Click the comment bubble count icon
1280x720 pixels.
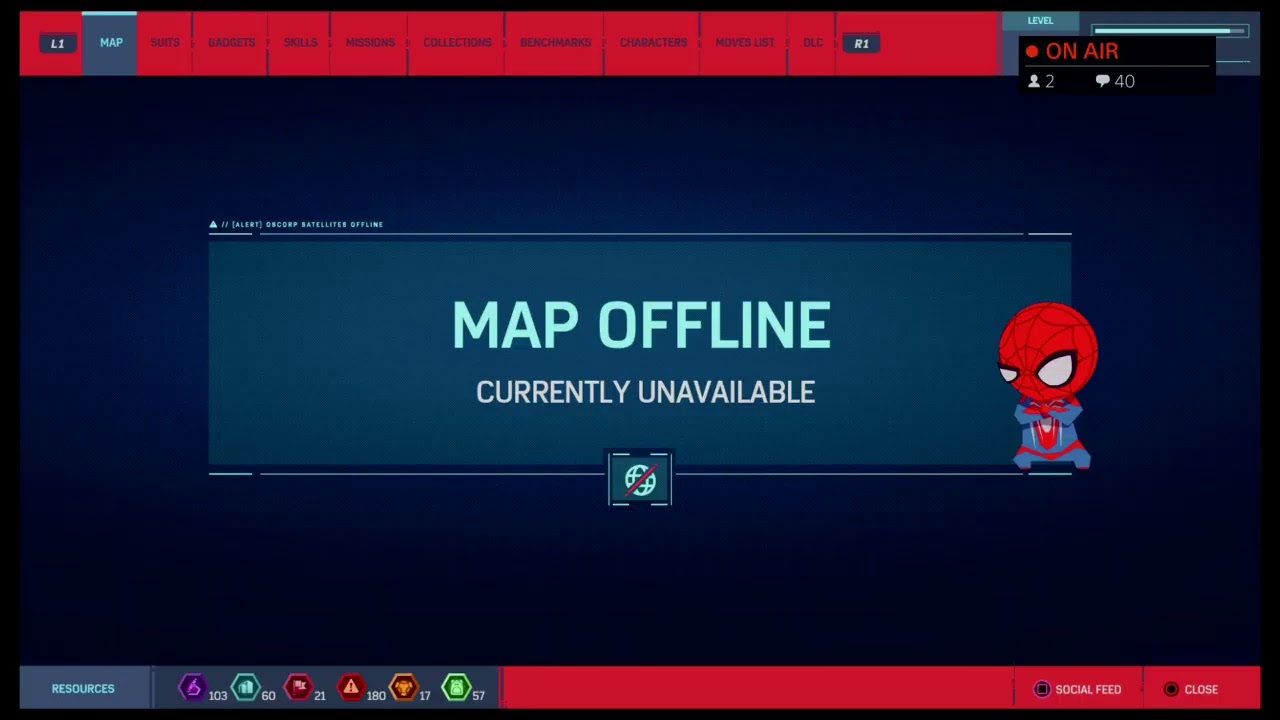(1102, 81)
